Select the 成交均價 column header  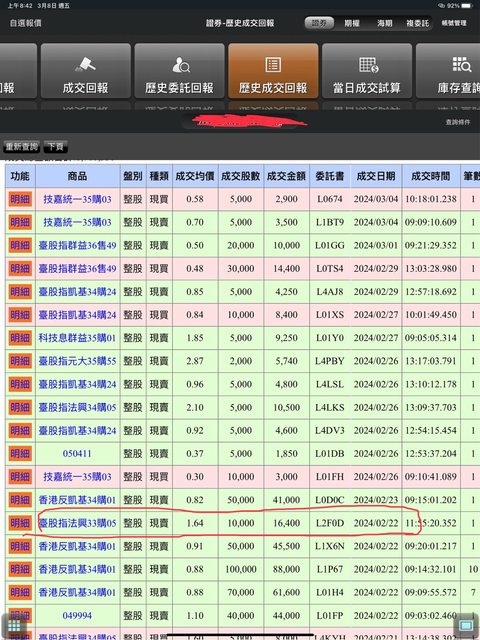(x=195, y=176)
